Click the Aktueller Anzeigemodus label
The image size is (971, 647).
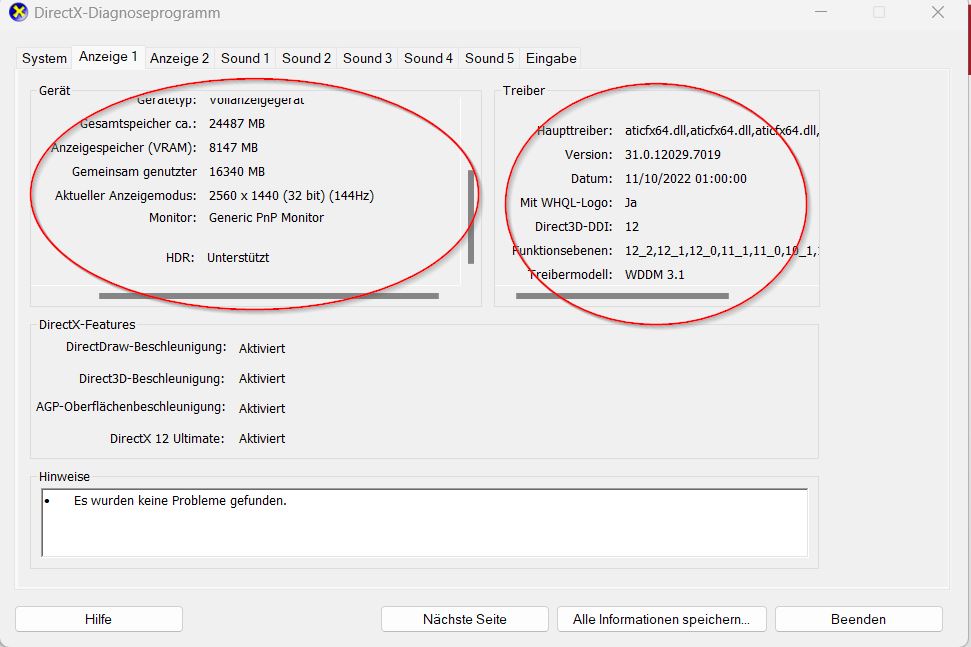[126, 196]
